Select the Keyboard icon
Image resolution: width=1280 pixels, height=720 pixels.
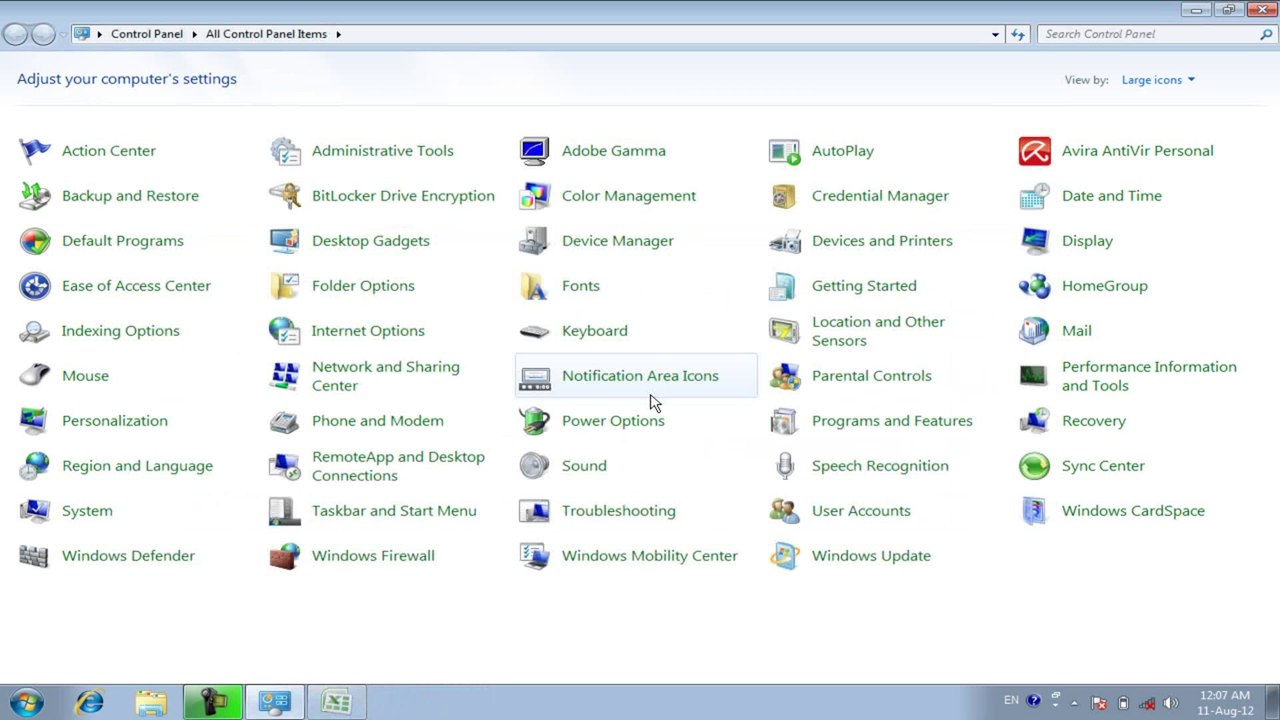pyautogui.click(x=535, y=331)
